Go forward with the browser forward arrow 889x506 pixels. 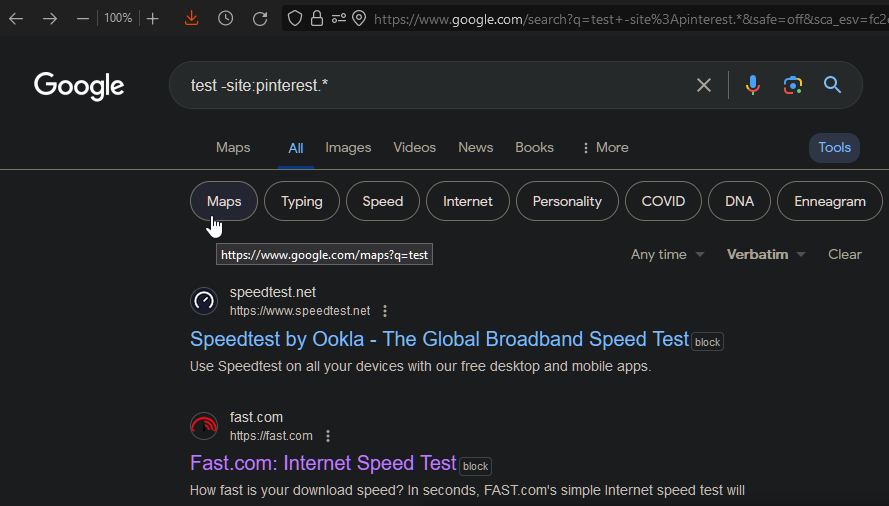point(50,19)
